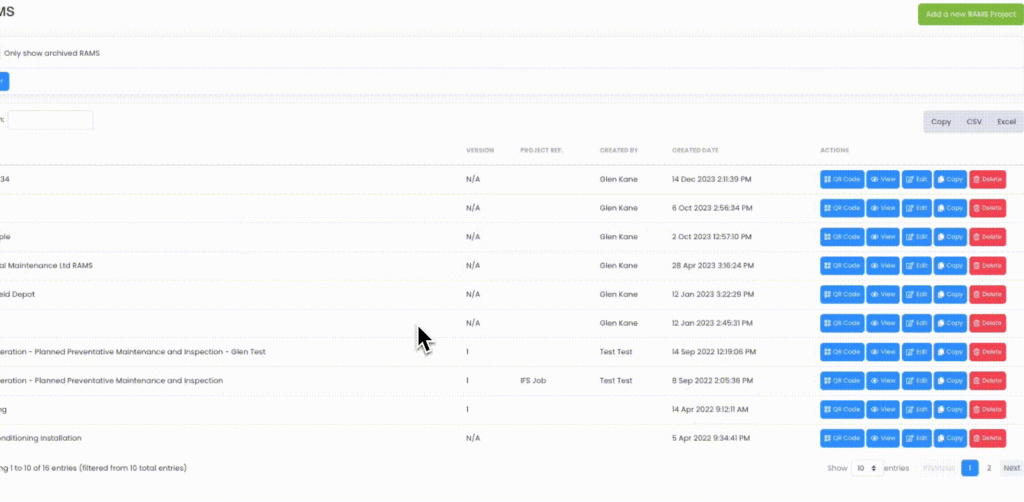Copy the RAMS created 14 Apr 2022
The height and width of the screenshot is (502, 1024).
pos(950,409)
